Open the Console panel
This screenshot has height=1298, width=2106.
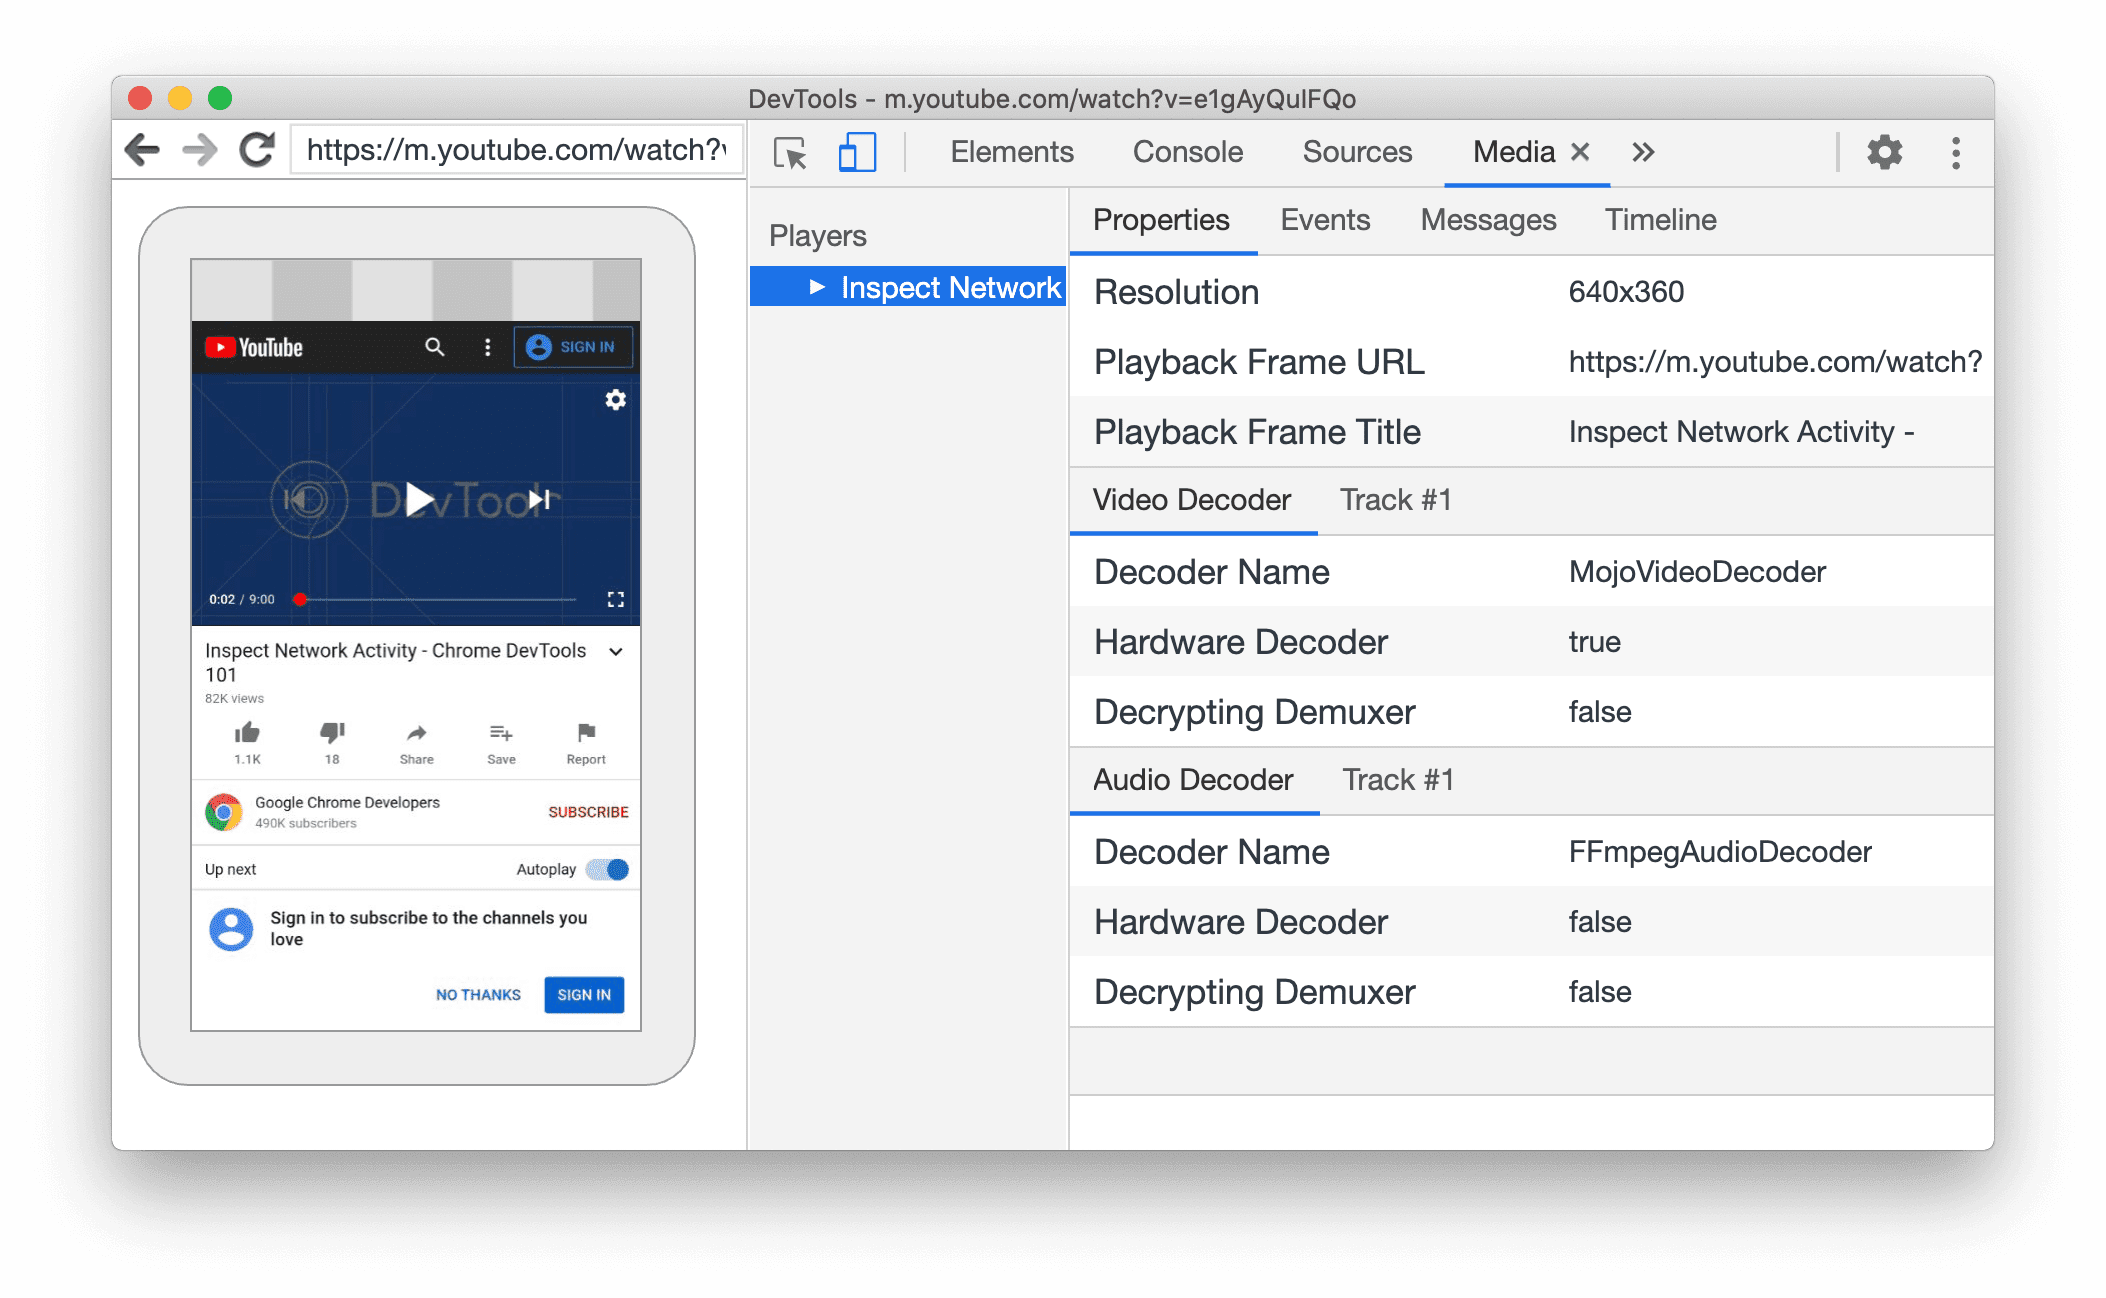tap(1190, 150)
